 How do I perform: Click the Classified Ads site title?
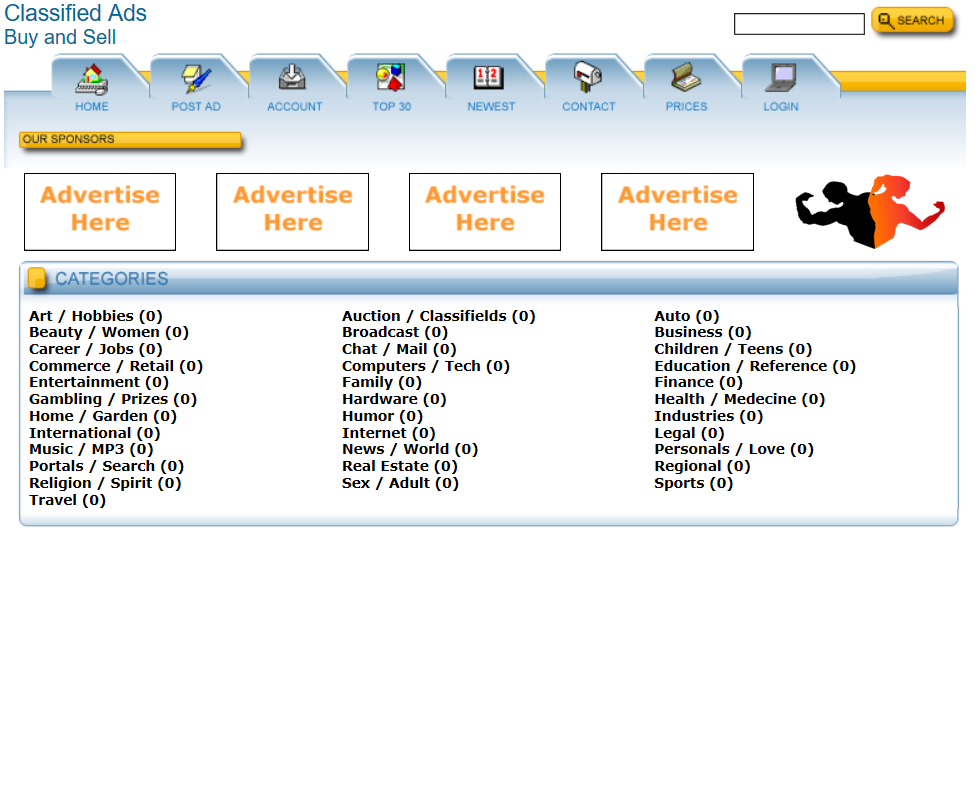[x=76, y=14]
